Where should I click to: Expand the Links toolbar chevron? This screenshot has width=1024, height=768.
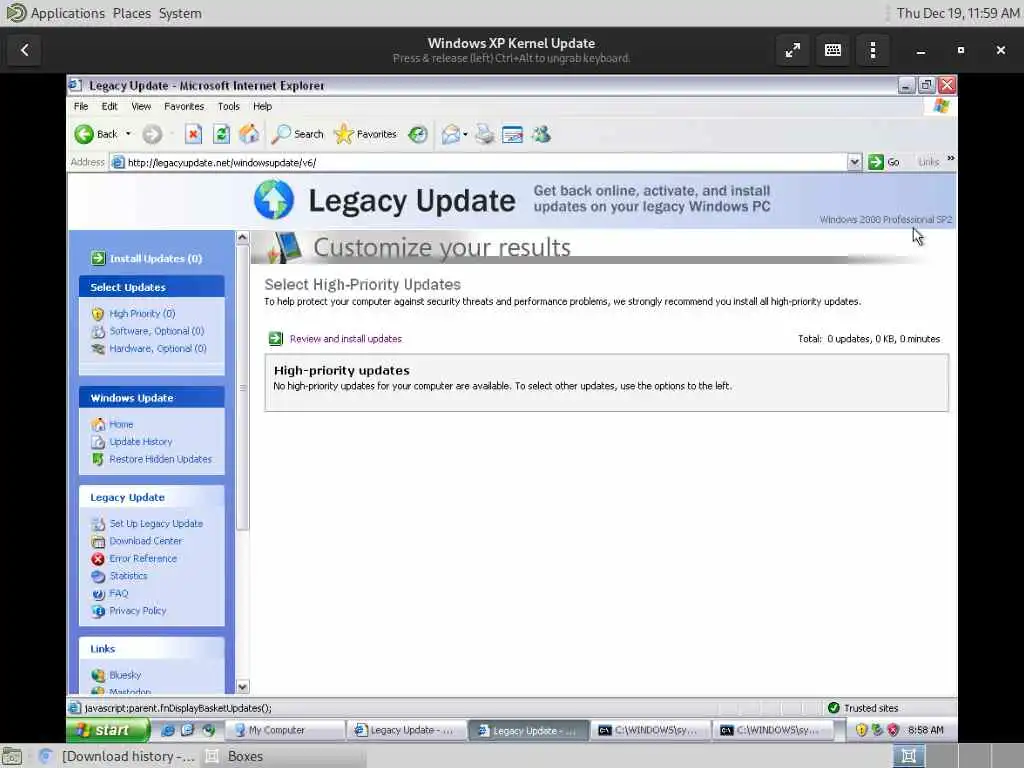pyautogui.click(x=951, y=159)
